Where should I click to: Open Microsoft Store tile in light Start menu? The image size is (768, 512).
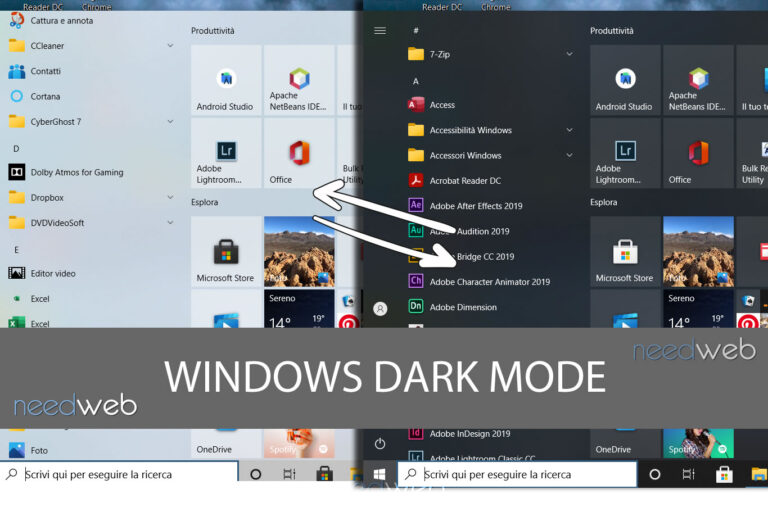(226, 251)
